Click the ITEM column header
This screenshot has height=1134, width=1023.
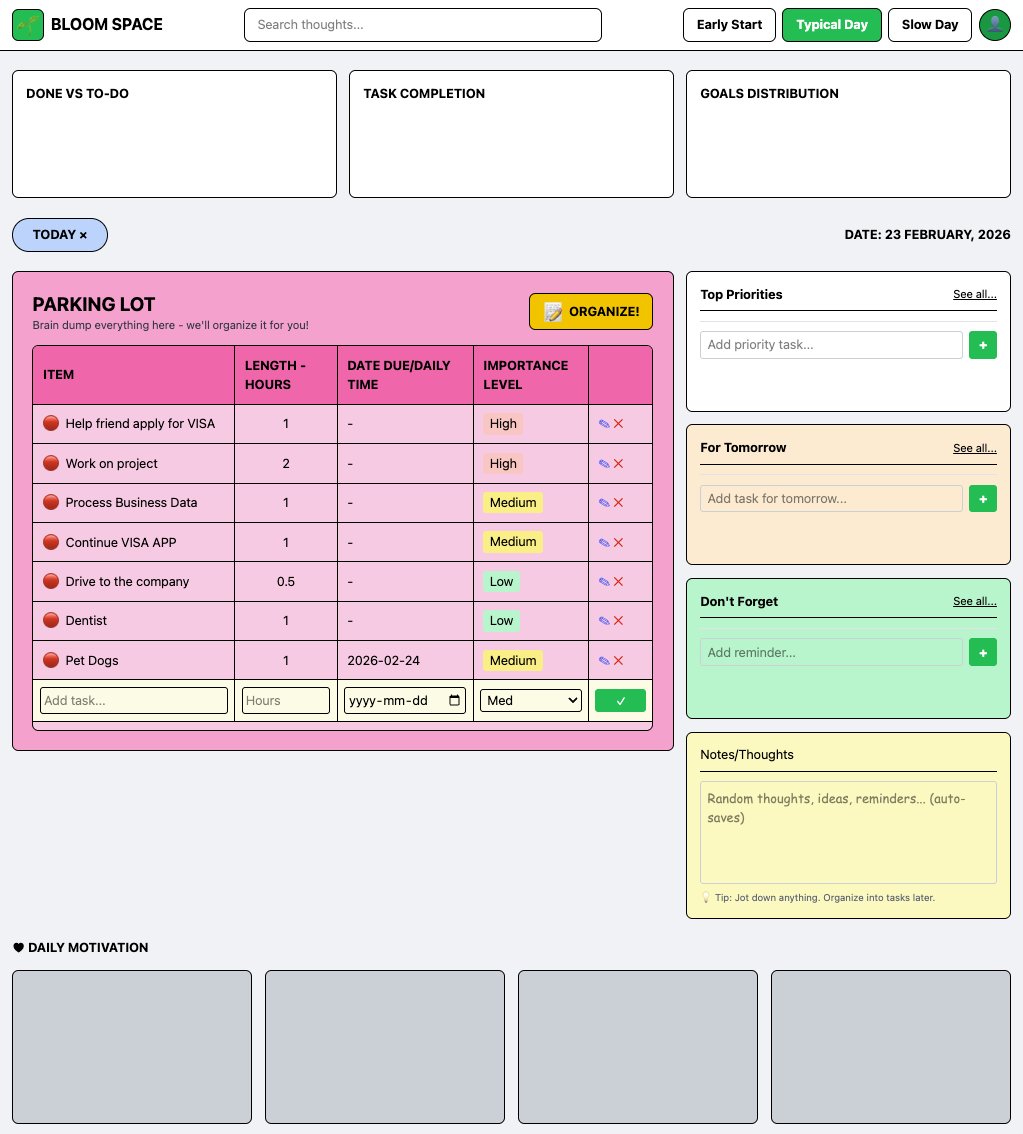tap(133, 375)
